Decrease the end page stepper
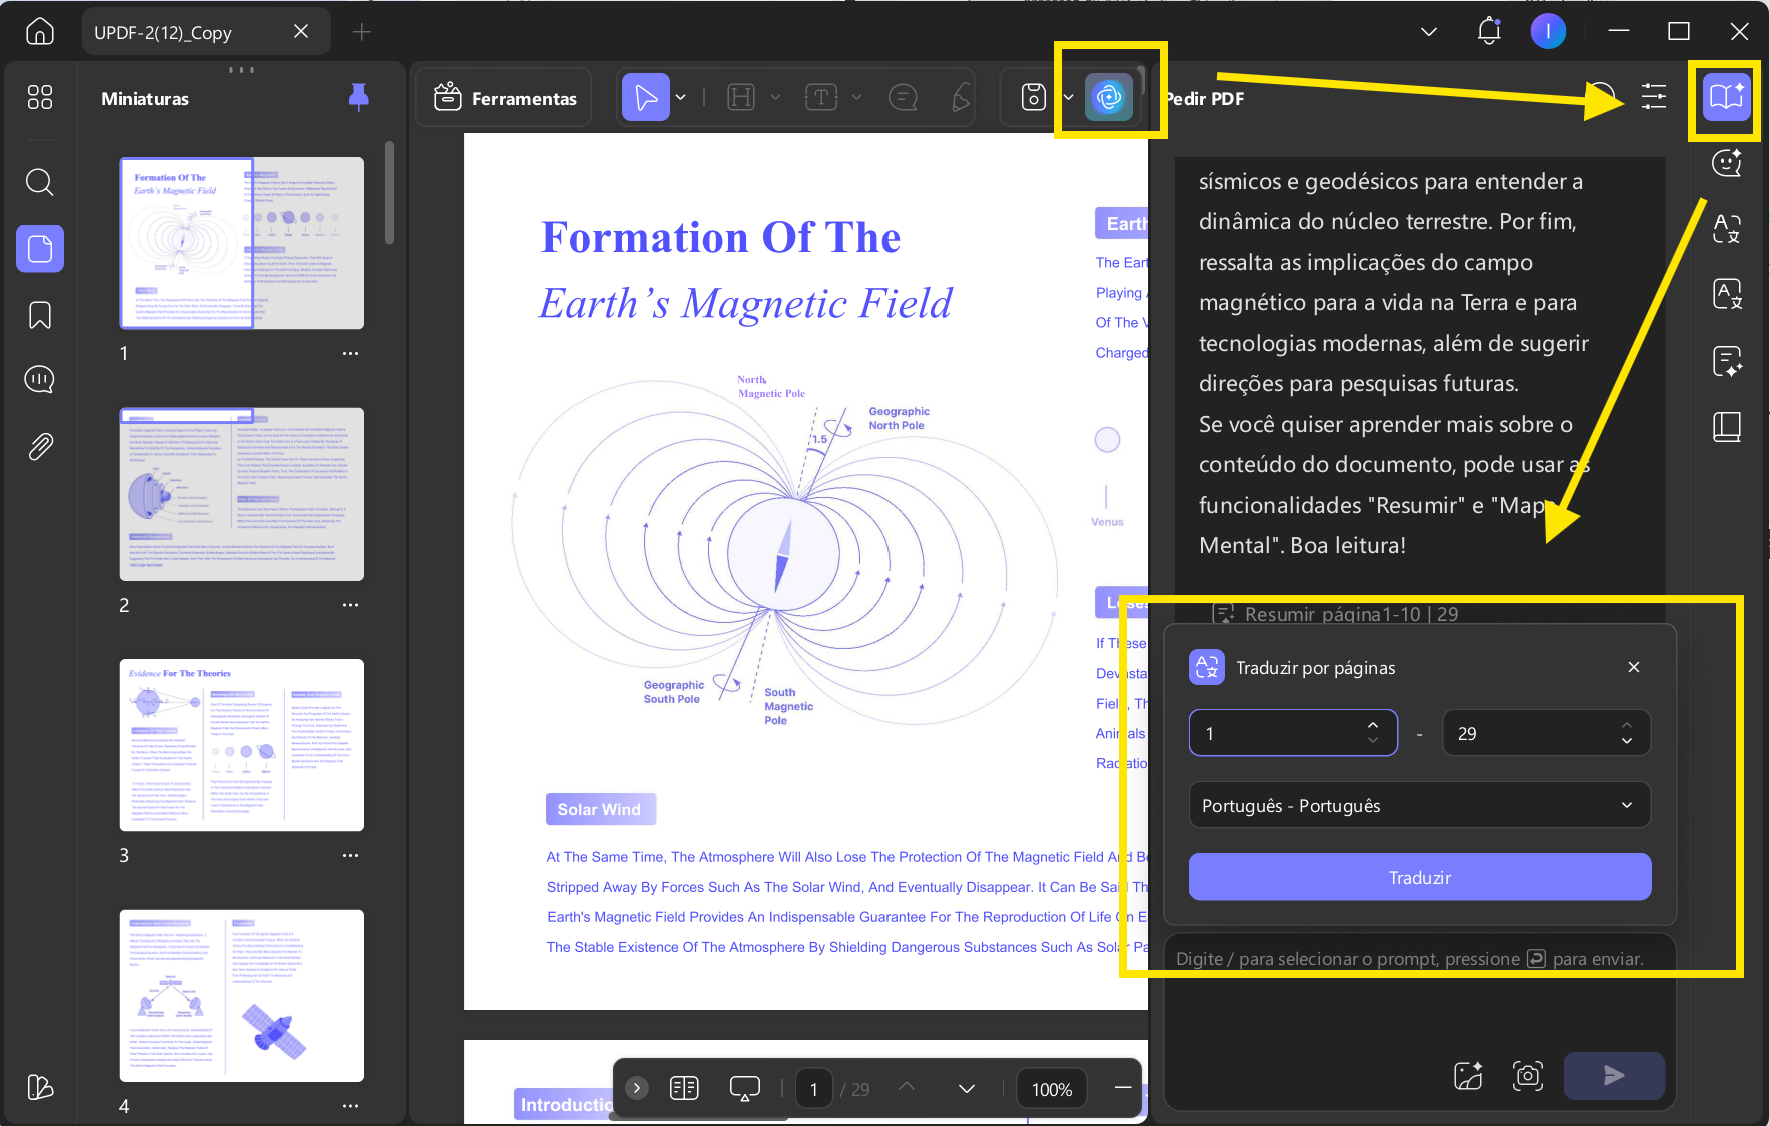 pyautogui.click(x=1627, y=741)
